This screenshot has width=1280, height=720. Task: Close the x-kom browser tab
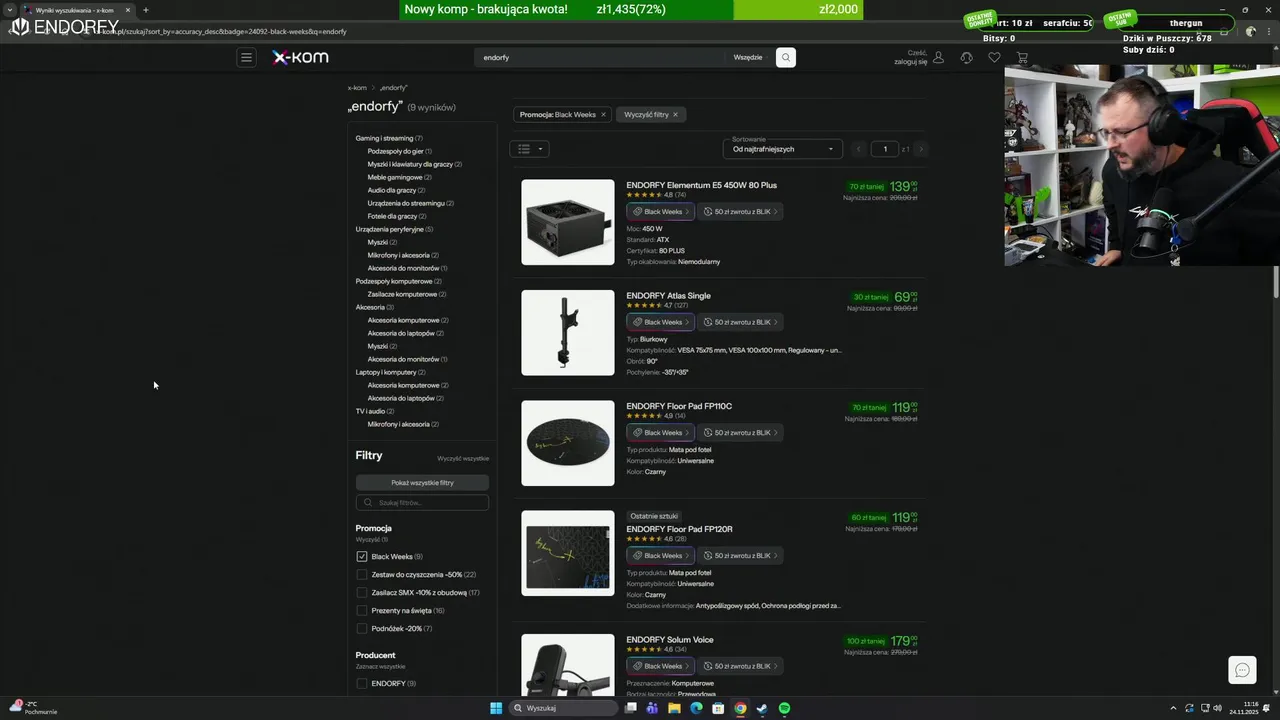point(127,10)
